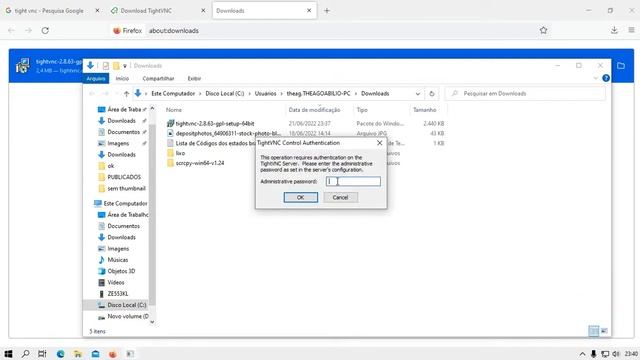Select Lista de Códigos dos estados file
Screen dimensions: 640x360
click(211, 143)
